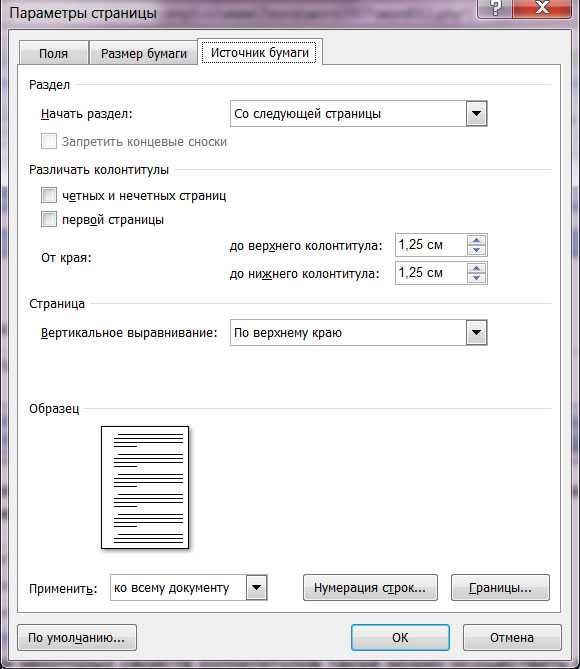Switch to the Поля tab

54,53
